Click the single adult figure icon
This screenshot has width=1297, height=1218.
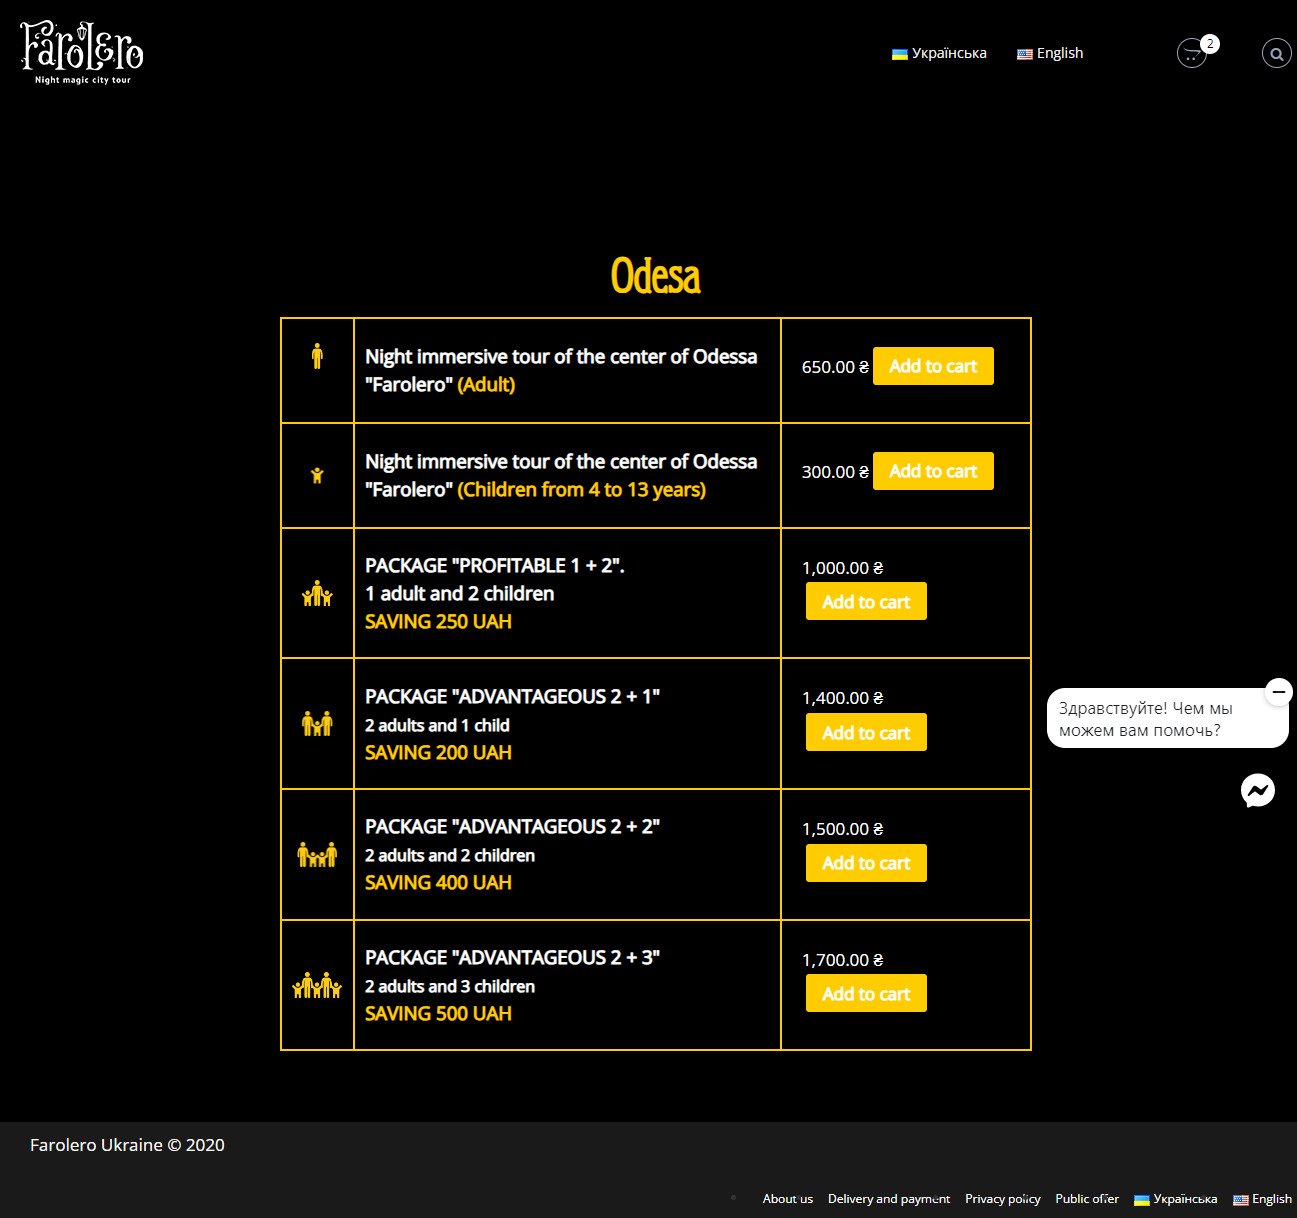coord(317,356)
